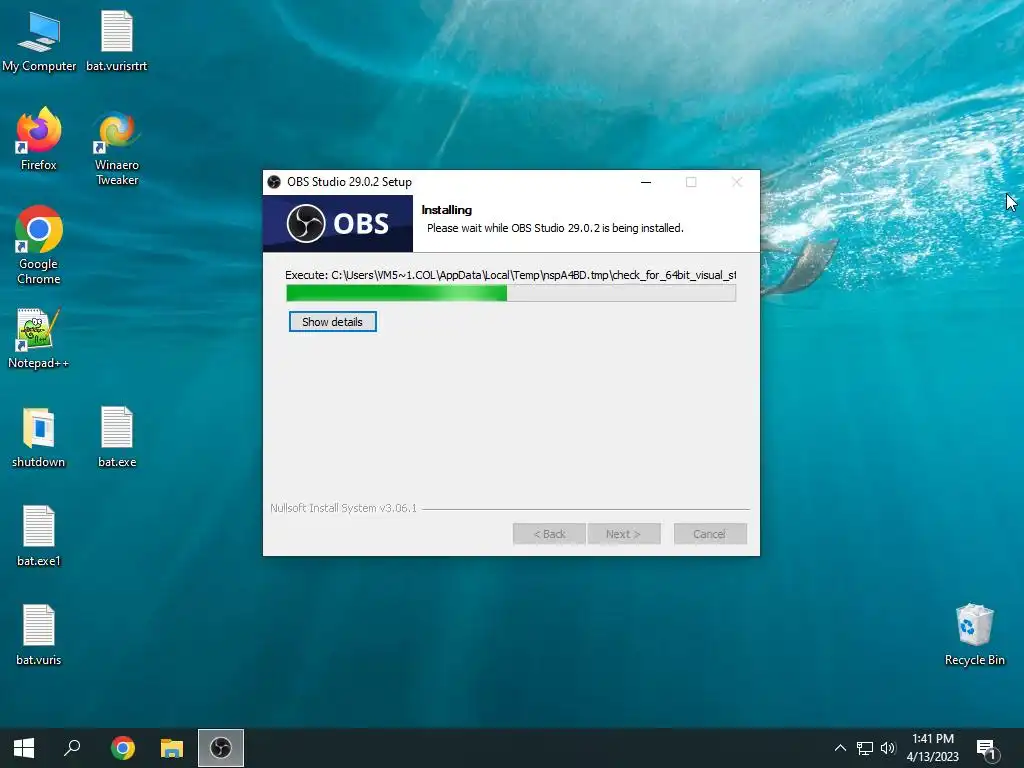
Task: Click the disabled Back button
Action: click(x=549, y=534)
